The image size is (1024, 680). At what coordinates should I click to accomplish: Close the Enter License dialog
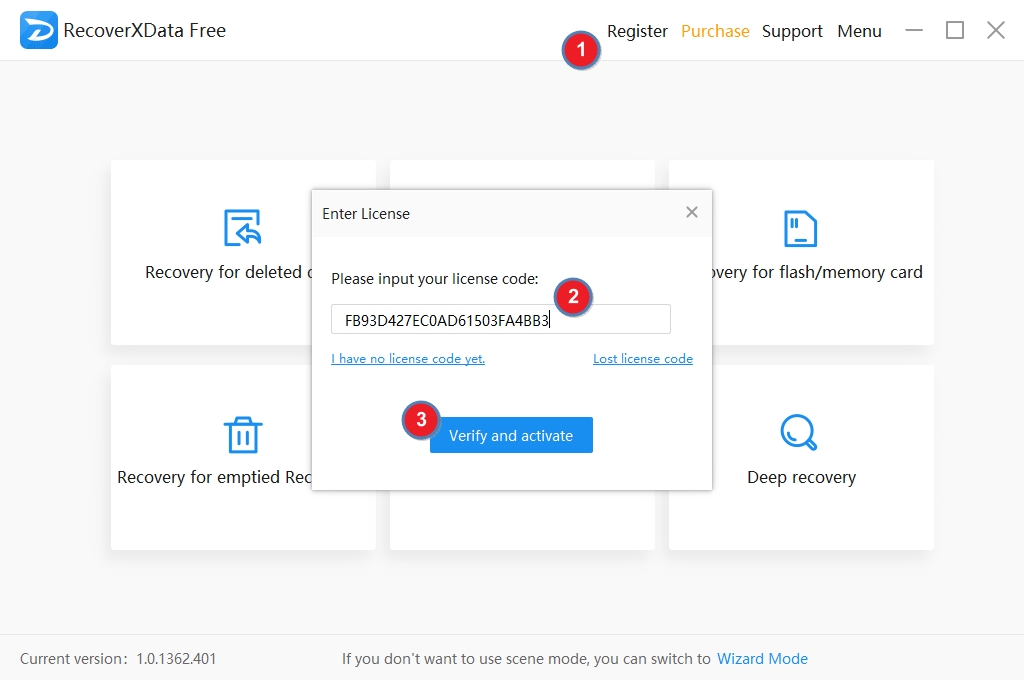coord(692,212)
